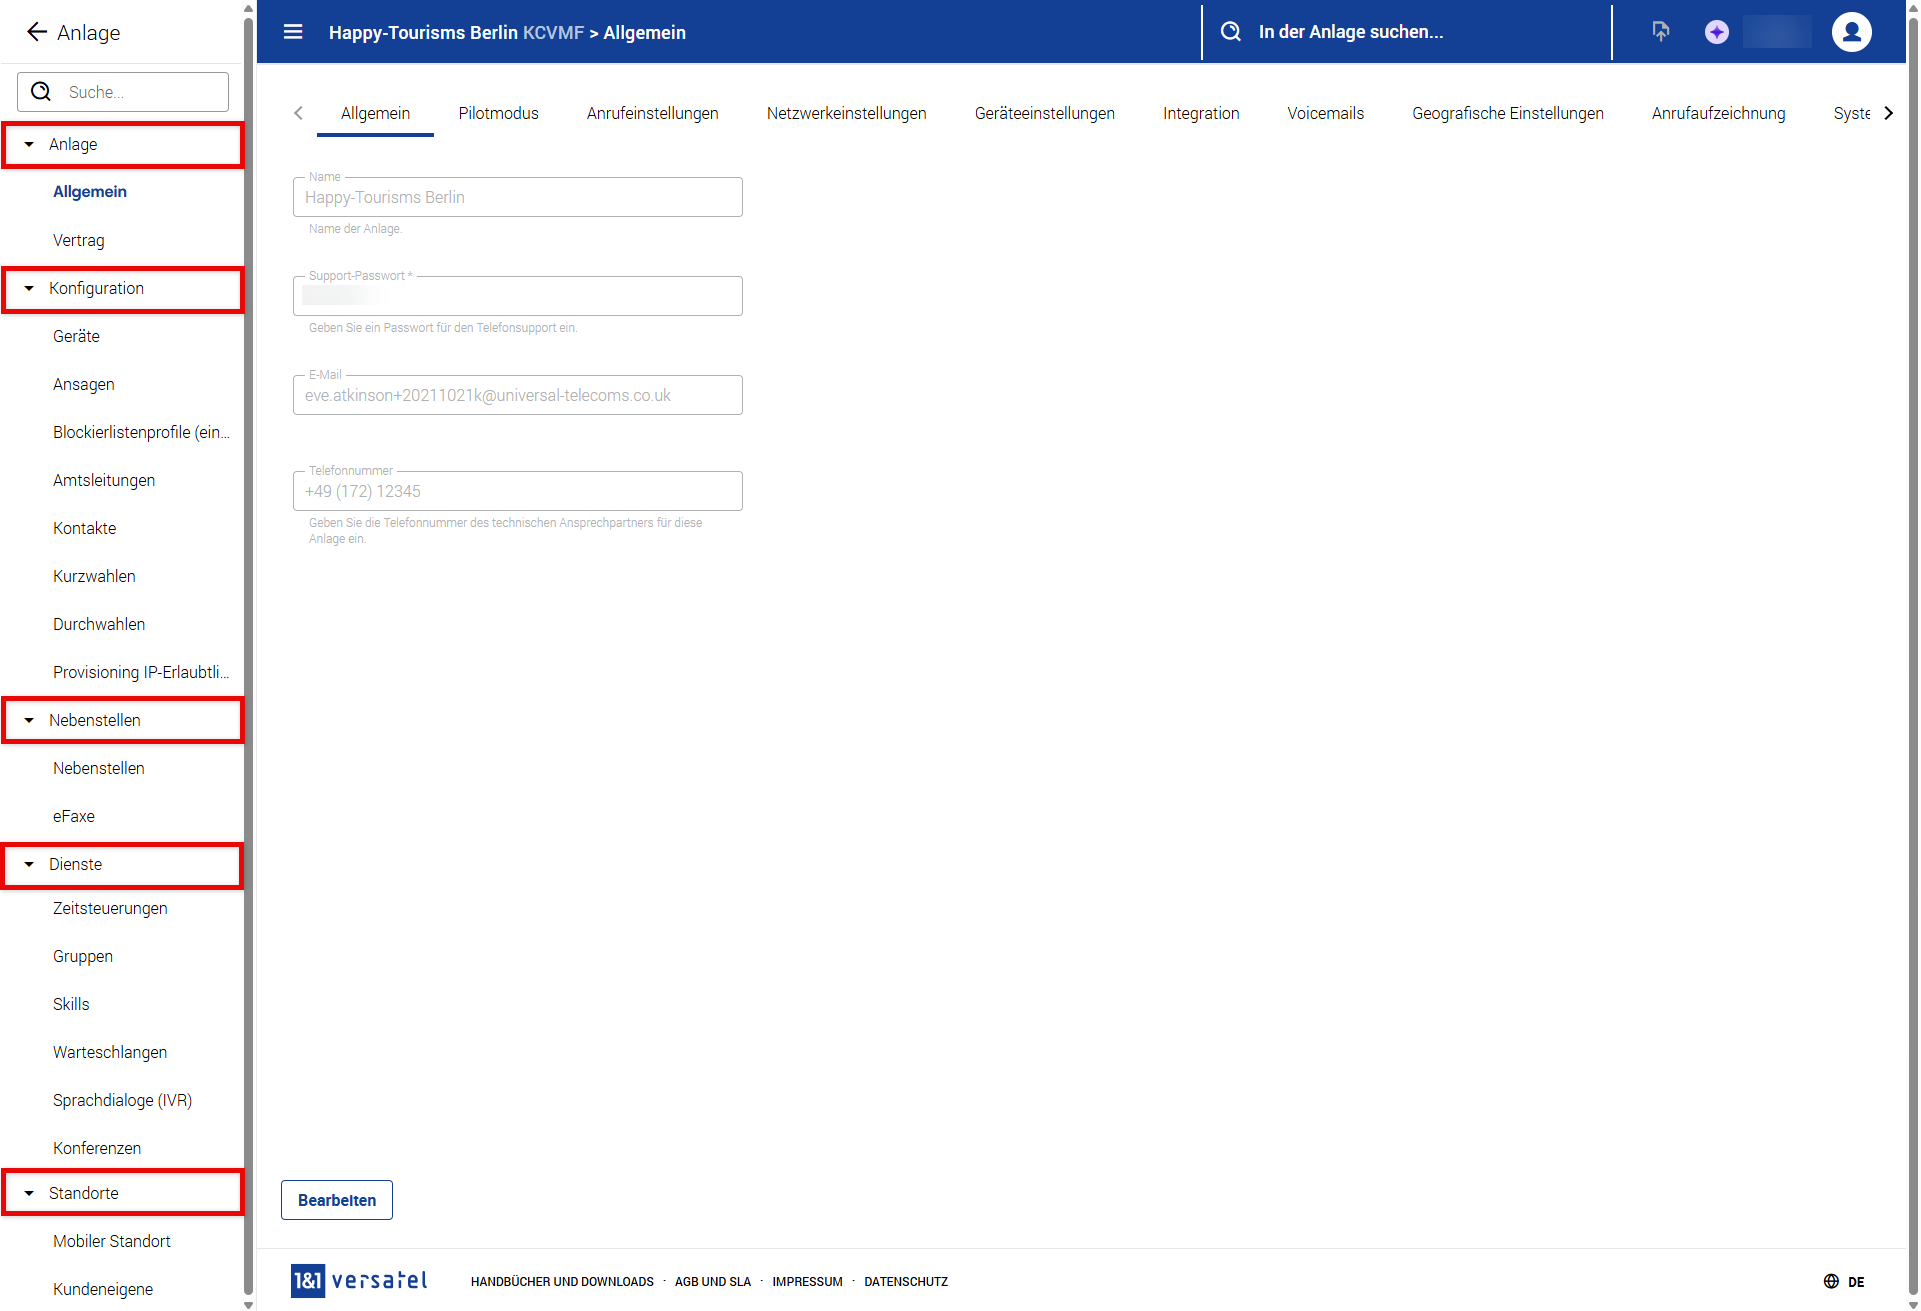The image size is (1921, 1311).
Task: Click the notification pin icon in header
Action: click(1661, 32)
